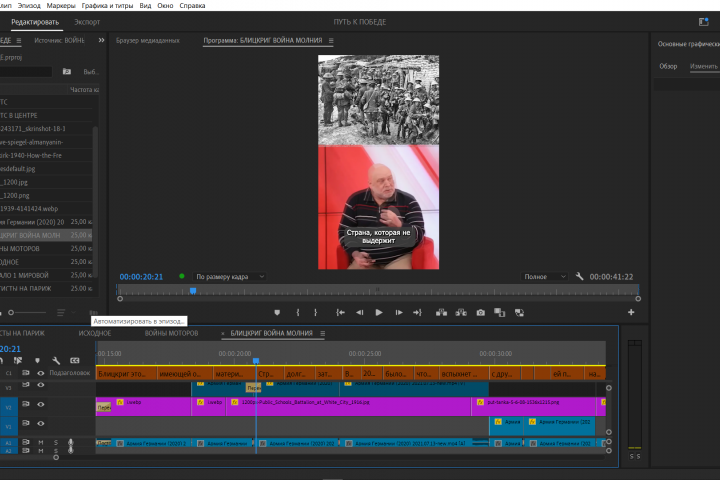Solo audio track A1
Screen dimensions: 720x480
point(56,442)
